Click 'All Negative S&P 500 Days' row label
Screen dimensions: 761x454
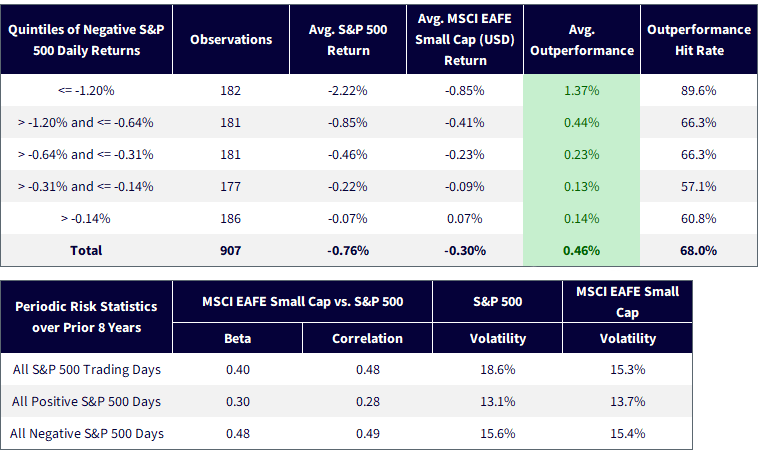86,434
